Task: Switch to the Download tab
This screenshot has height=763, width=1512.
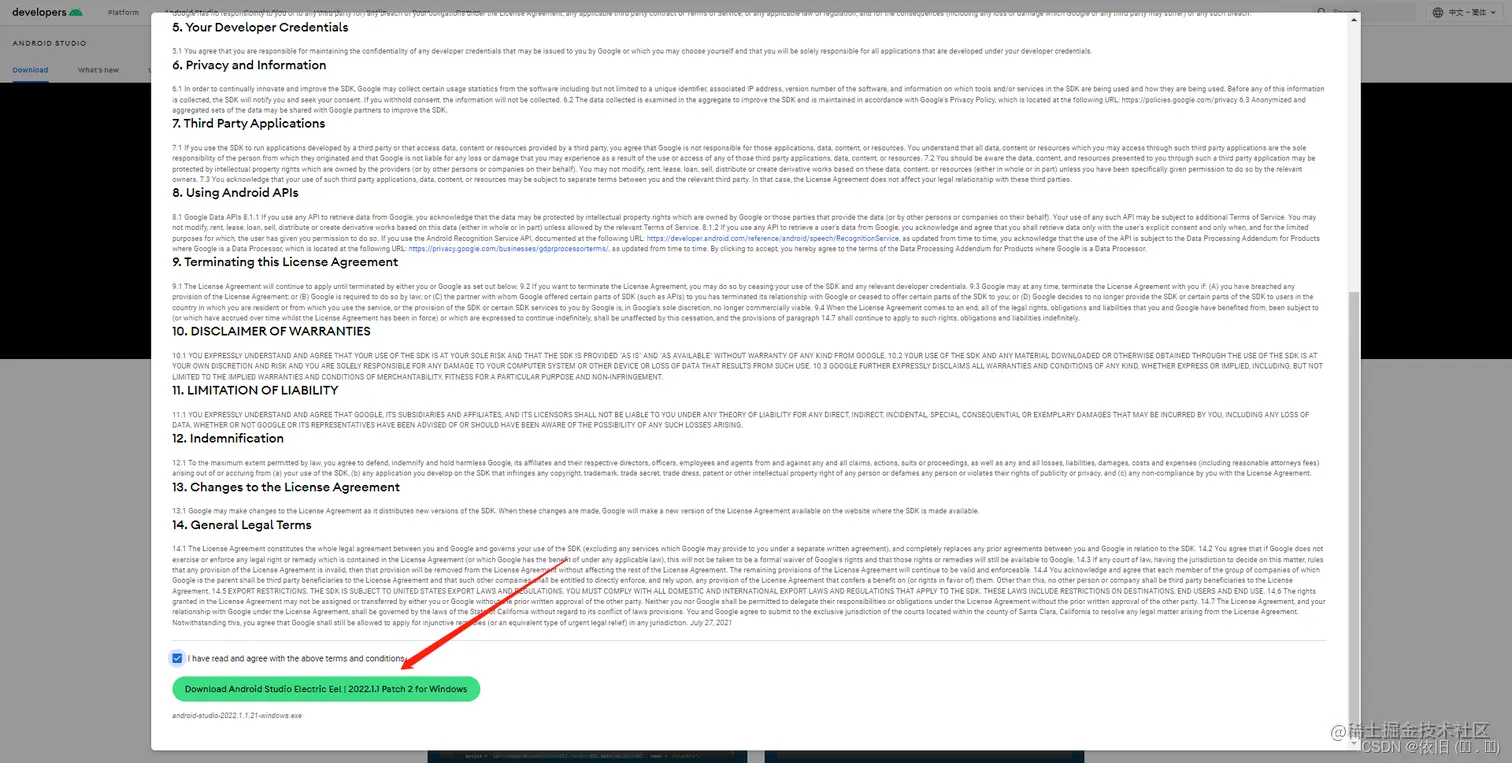Action: 30,70
